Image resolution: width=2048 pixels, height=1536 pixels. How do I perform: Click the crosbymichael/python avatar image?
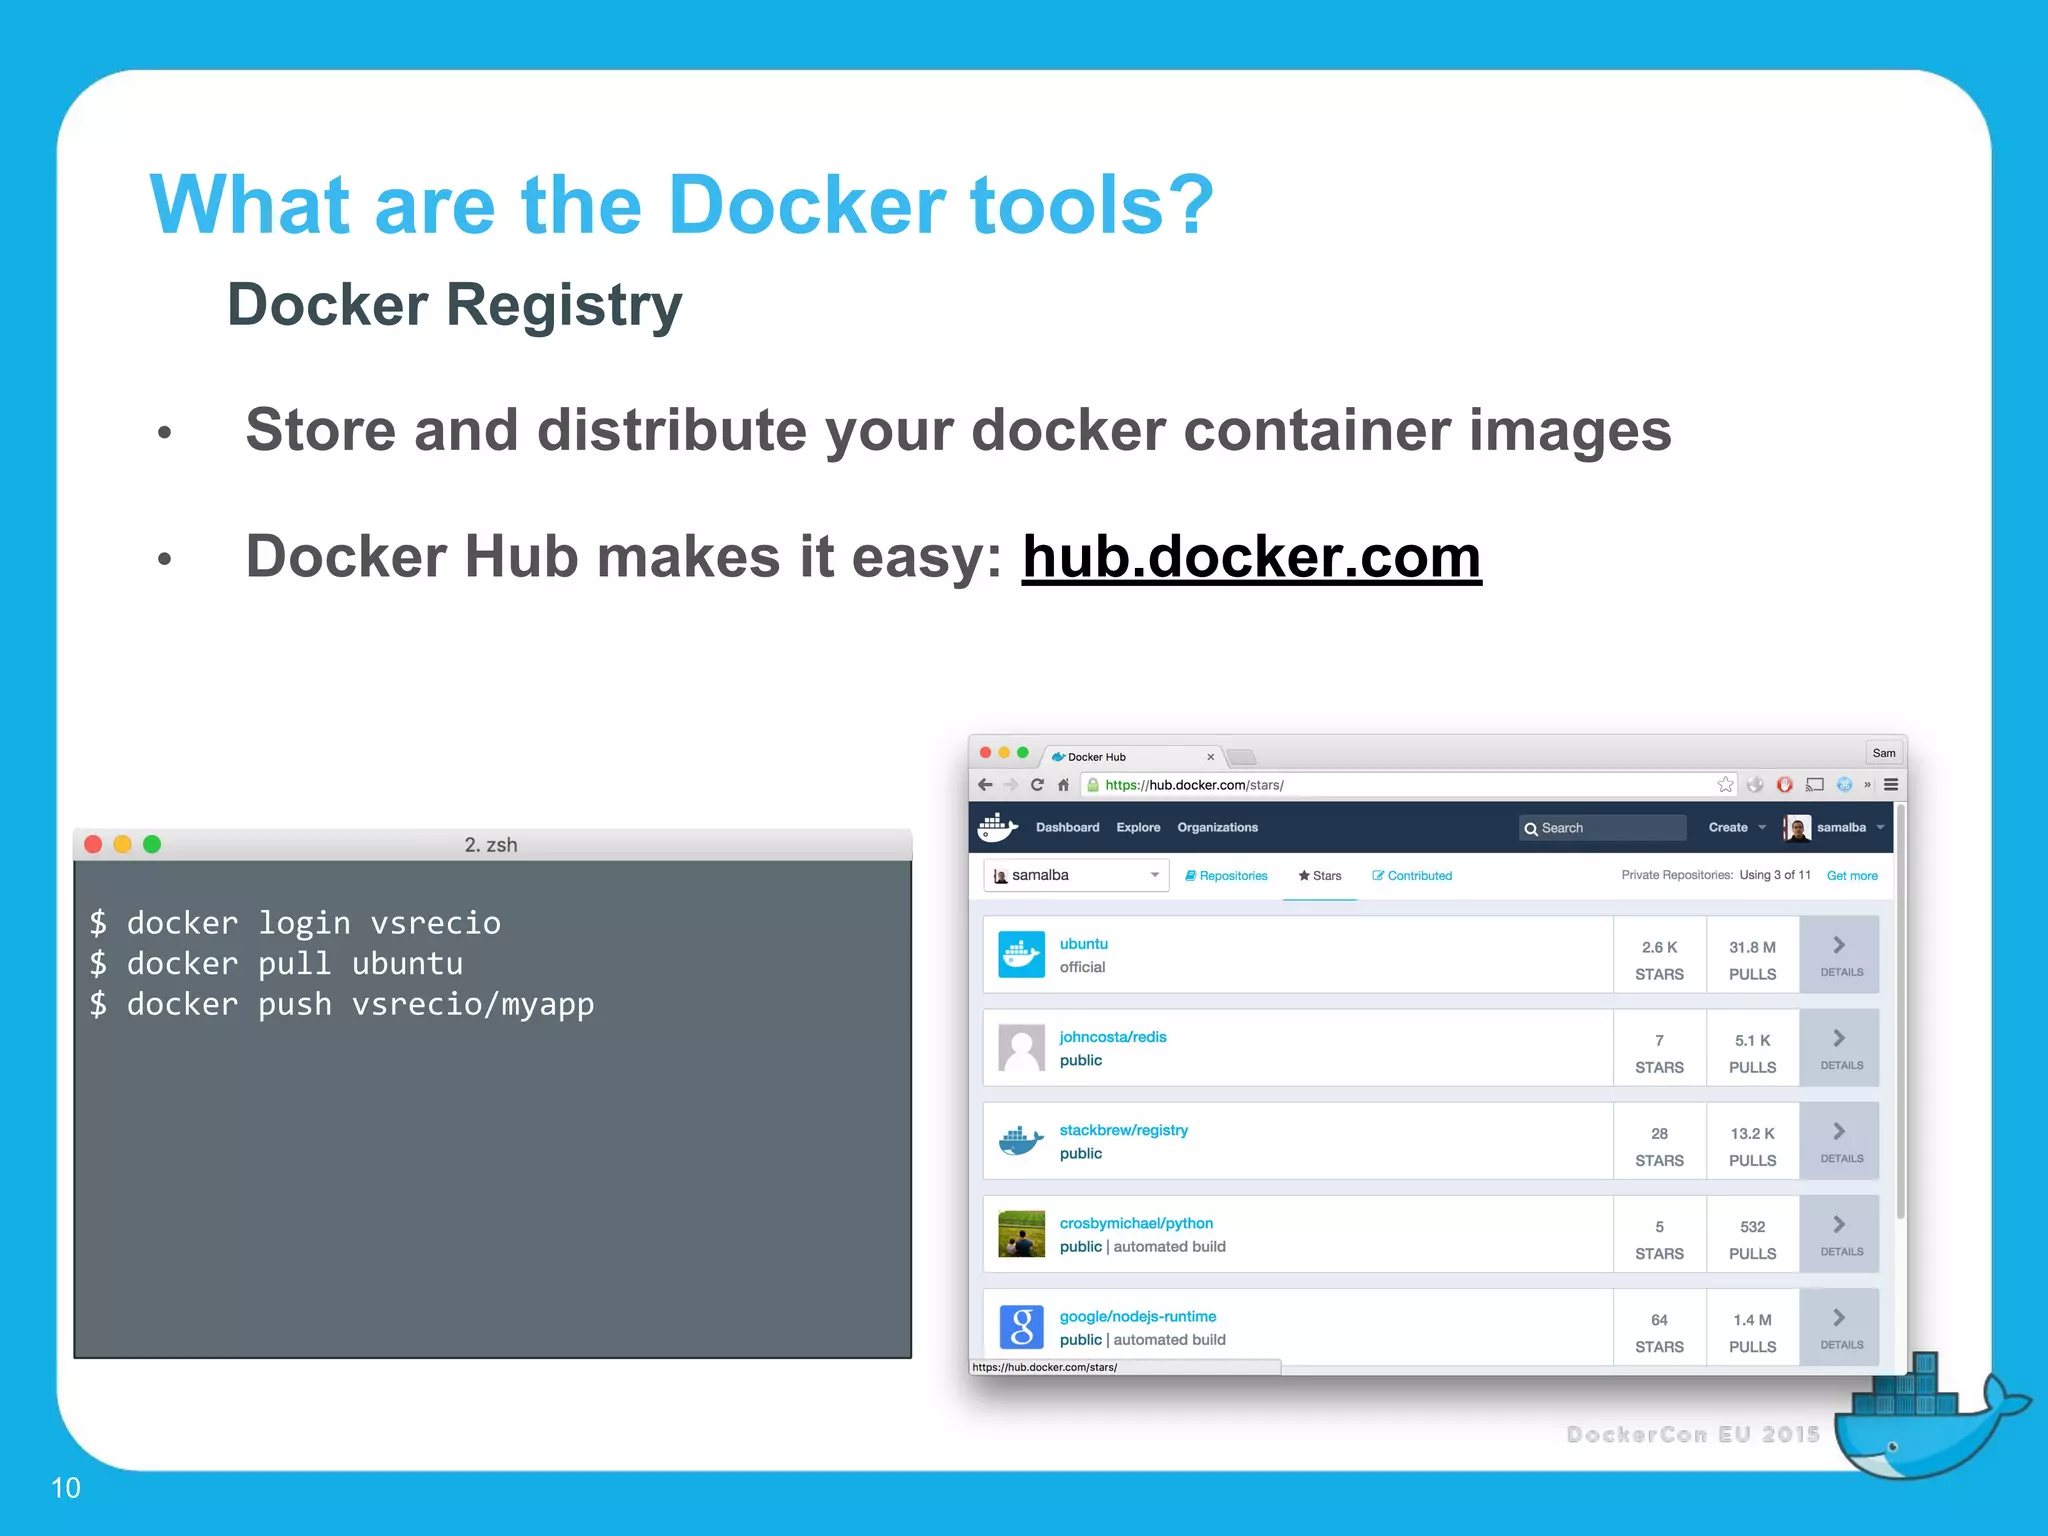pos(1021,1234)
